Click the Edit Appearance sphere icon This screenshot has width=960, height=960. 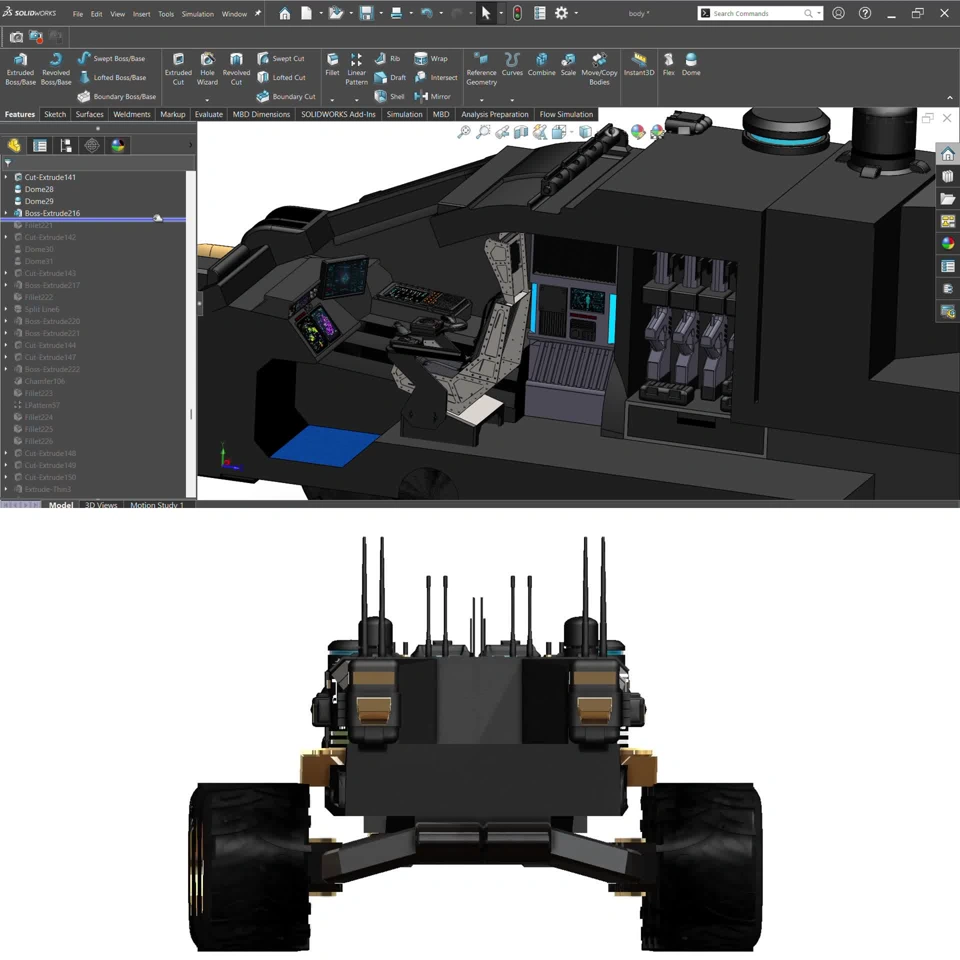click(x=638, y=131)
